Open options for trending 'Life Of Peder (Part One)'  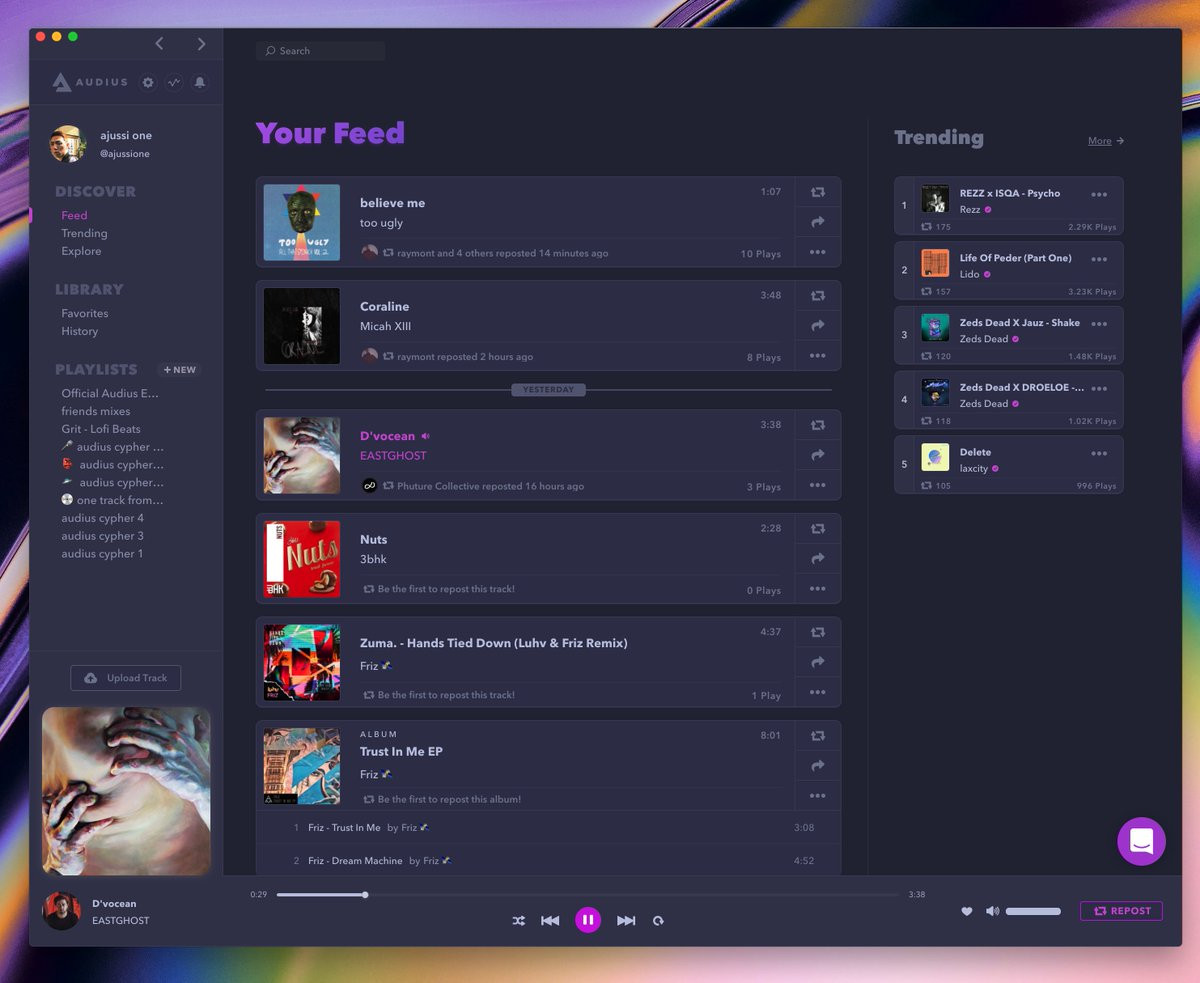tap(1099, 259)
